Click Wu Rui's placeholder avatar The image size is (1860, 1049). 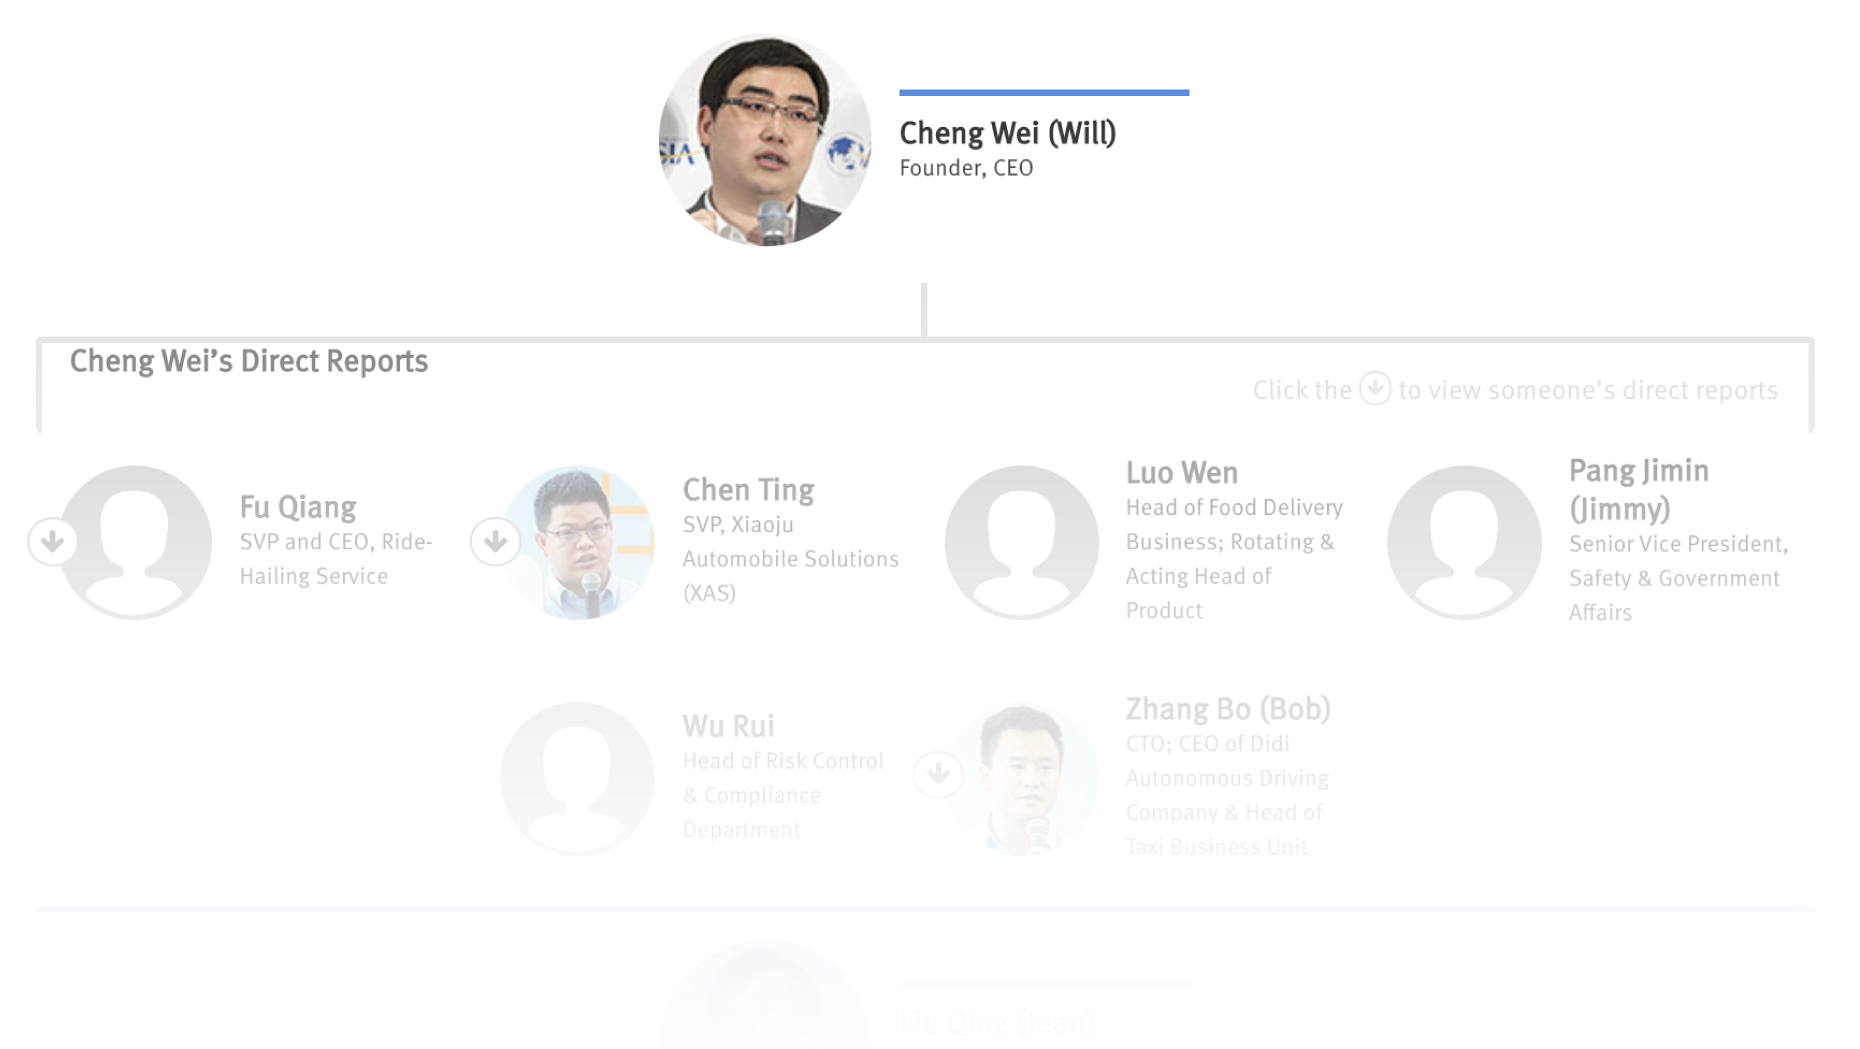(x=577, y=778)
